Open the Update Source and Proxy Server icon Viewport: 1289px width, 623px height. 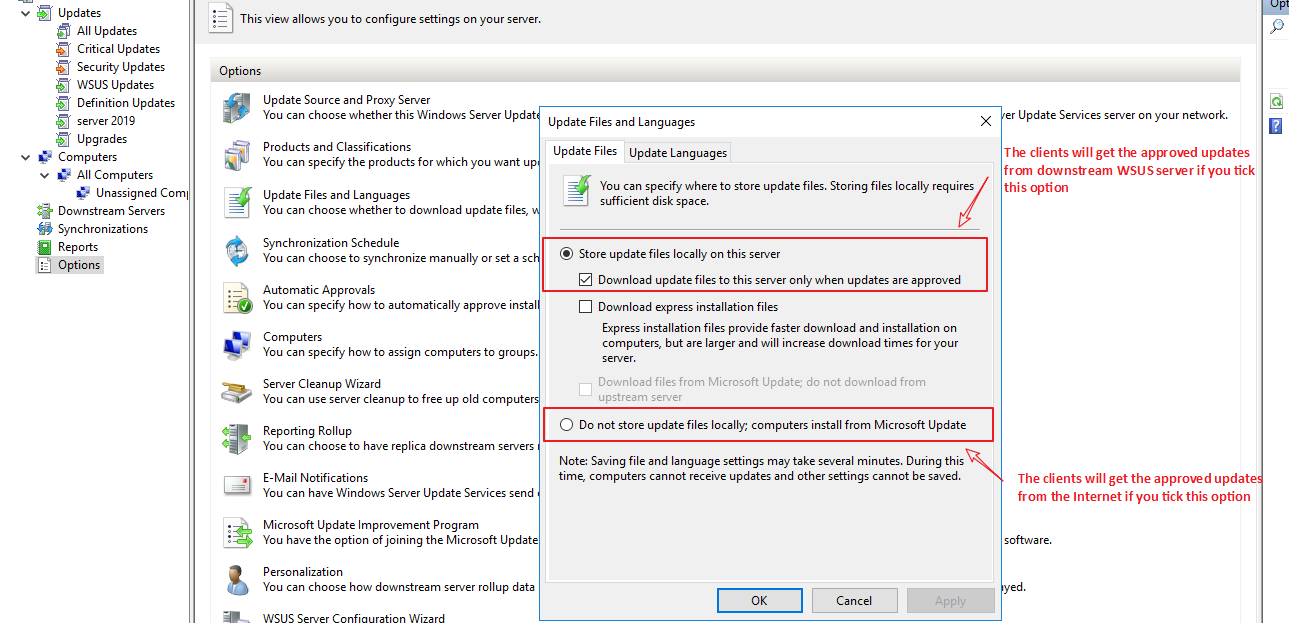click(x=237, y=106)
